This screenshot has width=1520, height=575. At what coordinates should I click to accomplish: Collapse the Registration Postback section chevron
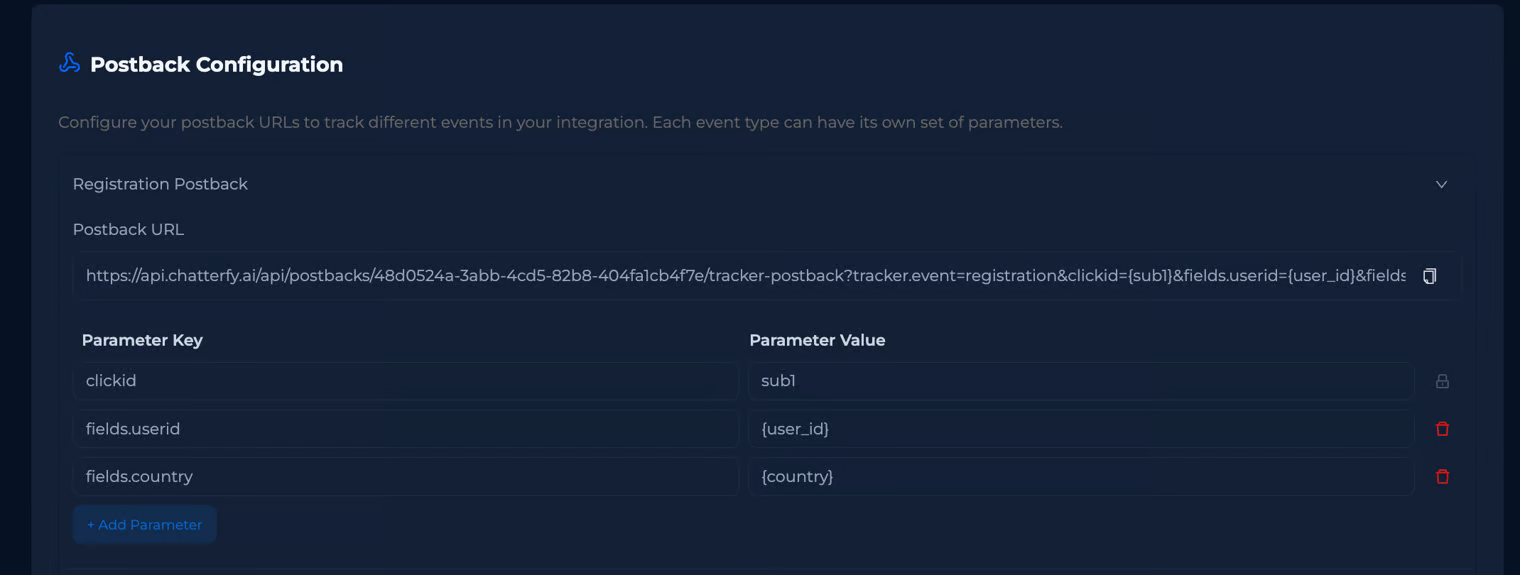click(1441, 184)
